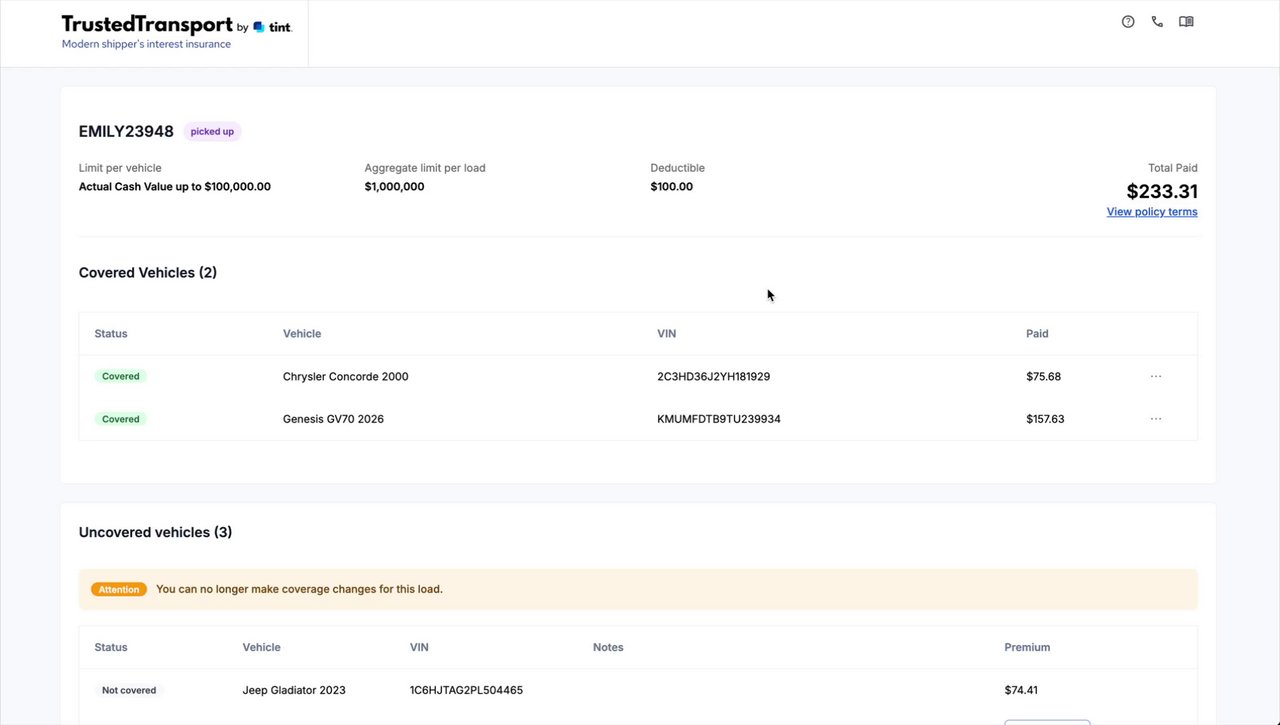Click the Jeep Gladiator 2023 vehicle name
This screenshot has height=725, width=1280.
point(294,690)
